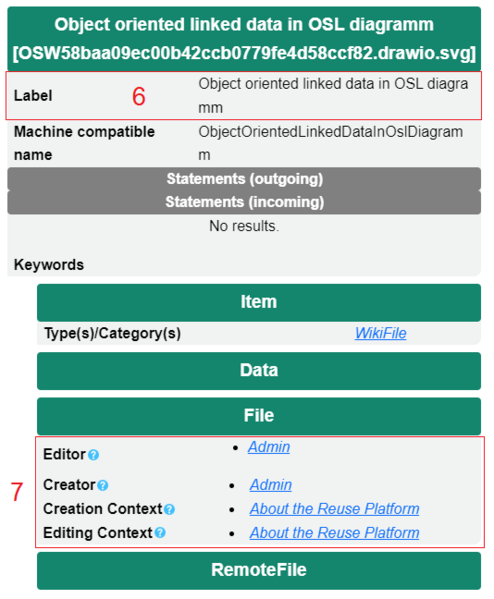Image resolution: width=494 pixels, height=599 pixels.
Task: Select the 'No results.' text
Action: [x=244, y=226]
